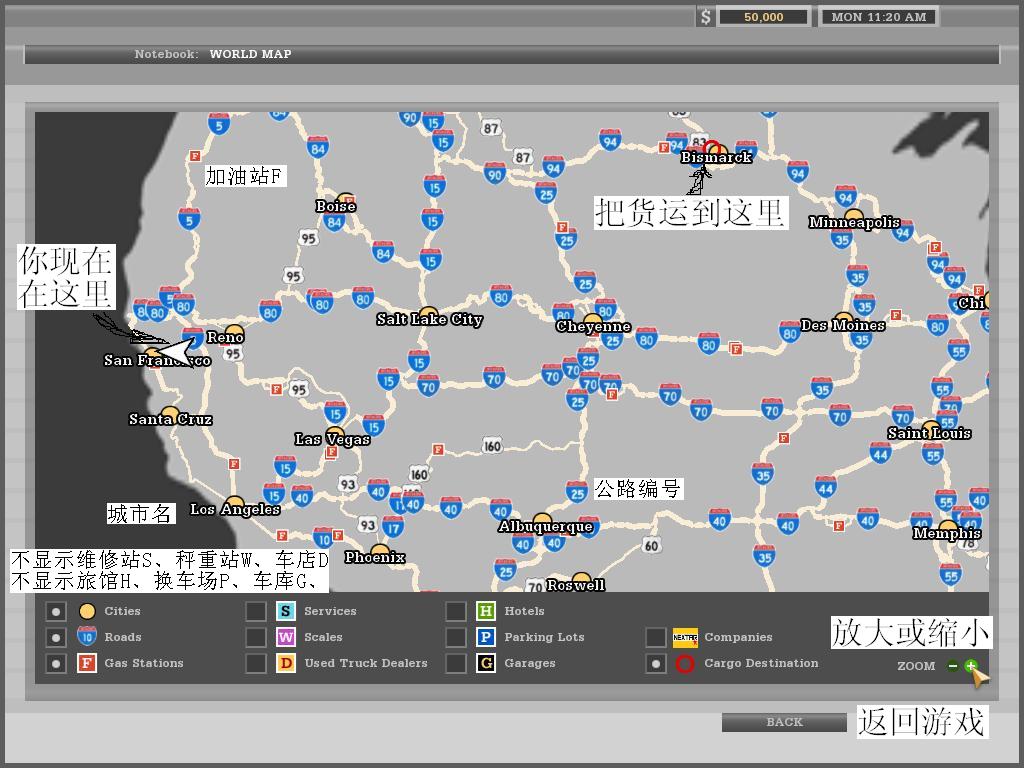This screenshot has width=1024, height=768.
Task: Click the Bismarck cargo destination red circle
Action: pyautogui.click(x=711, y=148)
